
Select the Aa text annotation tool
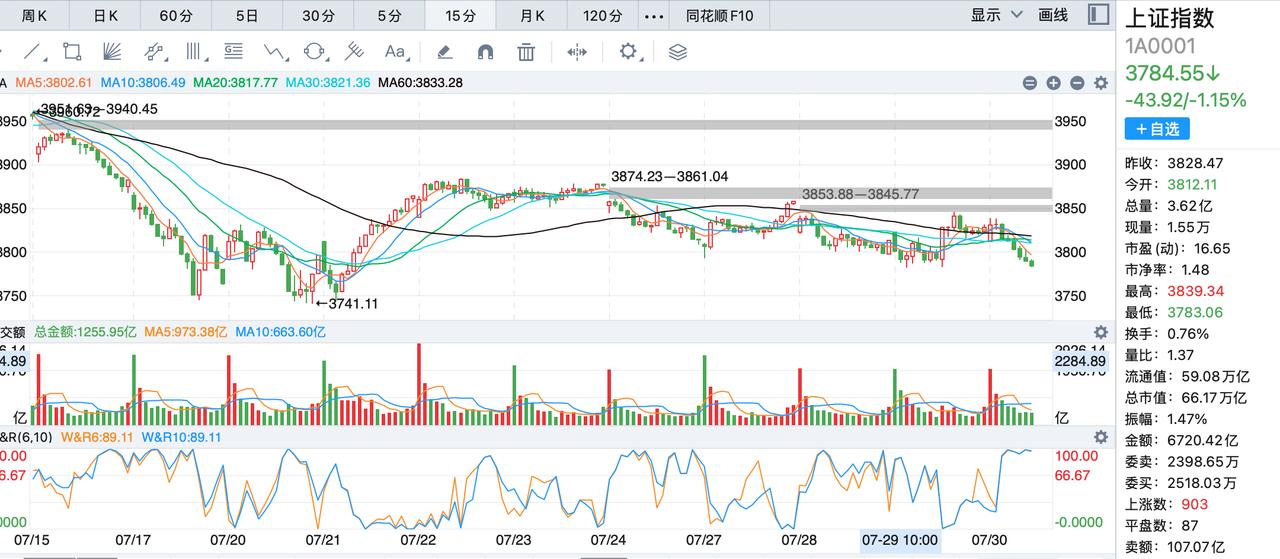(x=396, y=51)
